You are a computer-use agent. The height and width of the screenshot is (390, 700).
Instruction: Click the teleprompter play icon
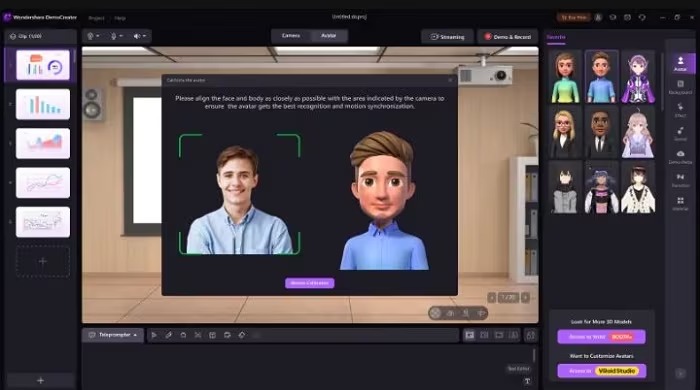coord(154,335)
